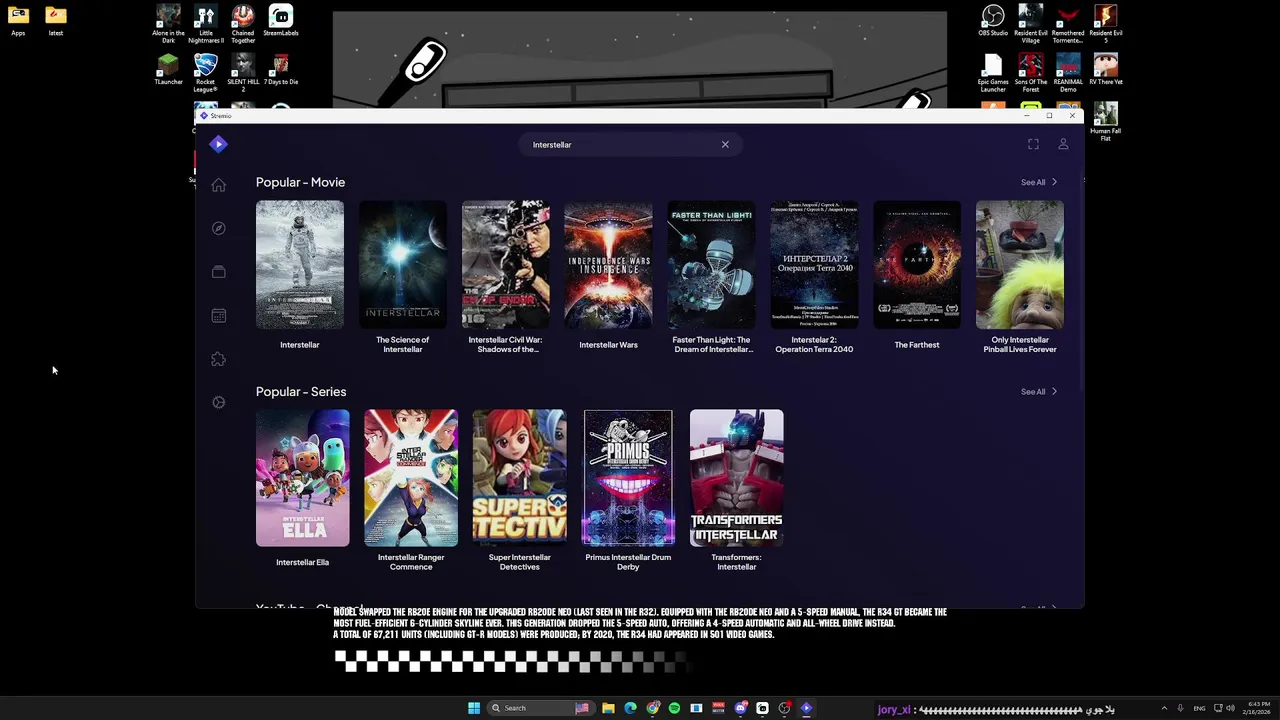
Task: Switch to Stremio via taskbar icon
Action: [806, 708]
